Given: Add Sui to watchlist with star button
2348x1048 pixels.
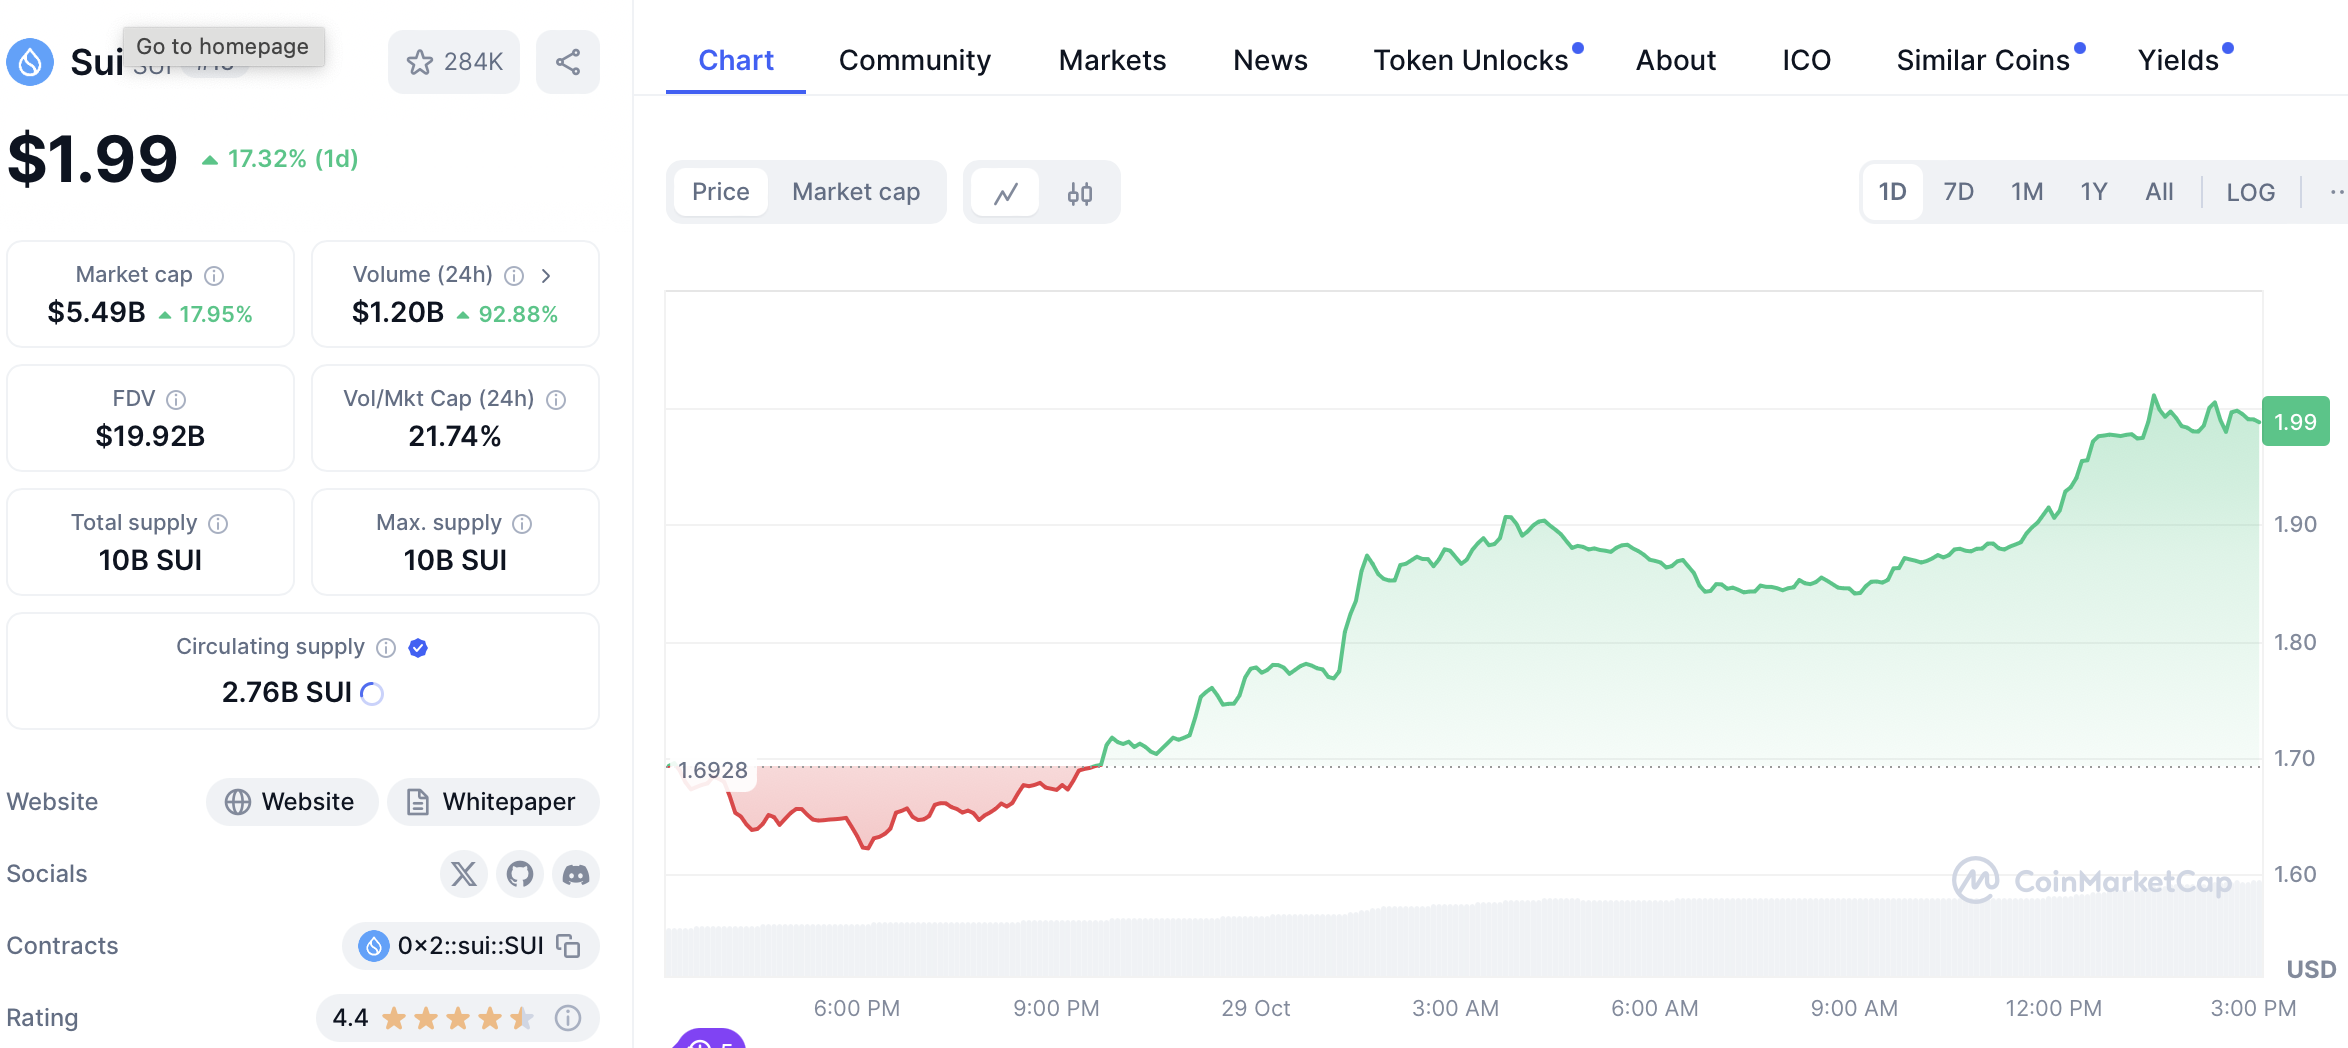Looking at the screenshot, I should [x=454, y=62].
